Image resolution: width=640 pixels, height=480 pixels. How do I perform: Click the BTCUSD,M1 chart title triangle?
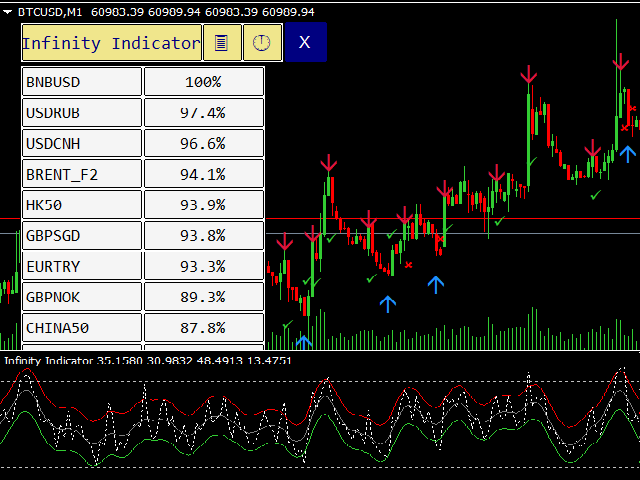[10, 12]
